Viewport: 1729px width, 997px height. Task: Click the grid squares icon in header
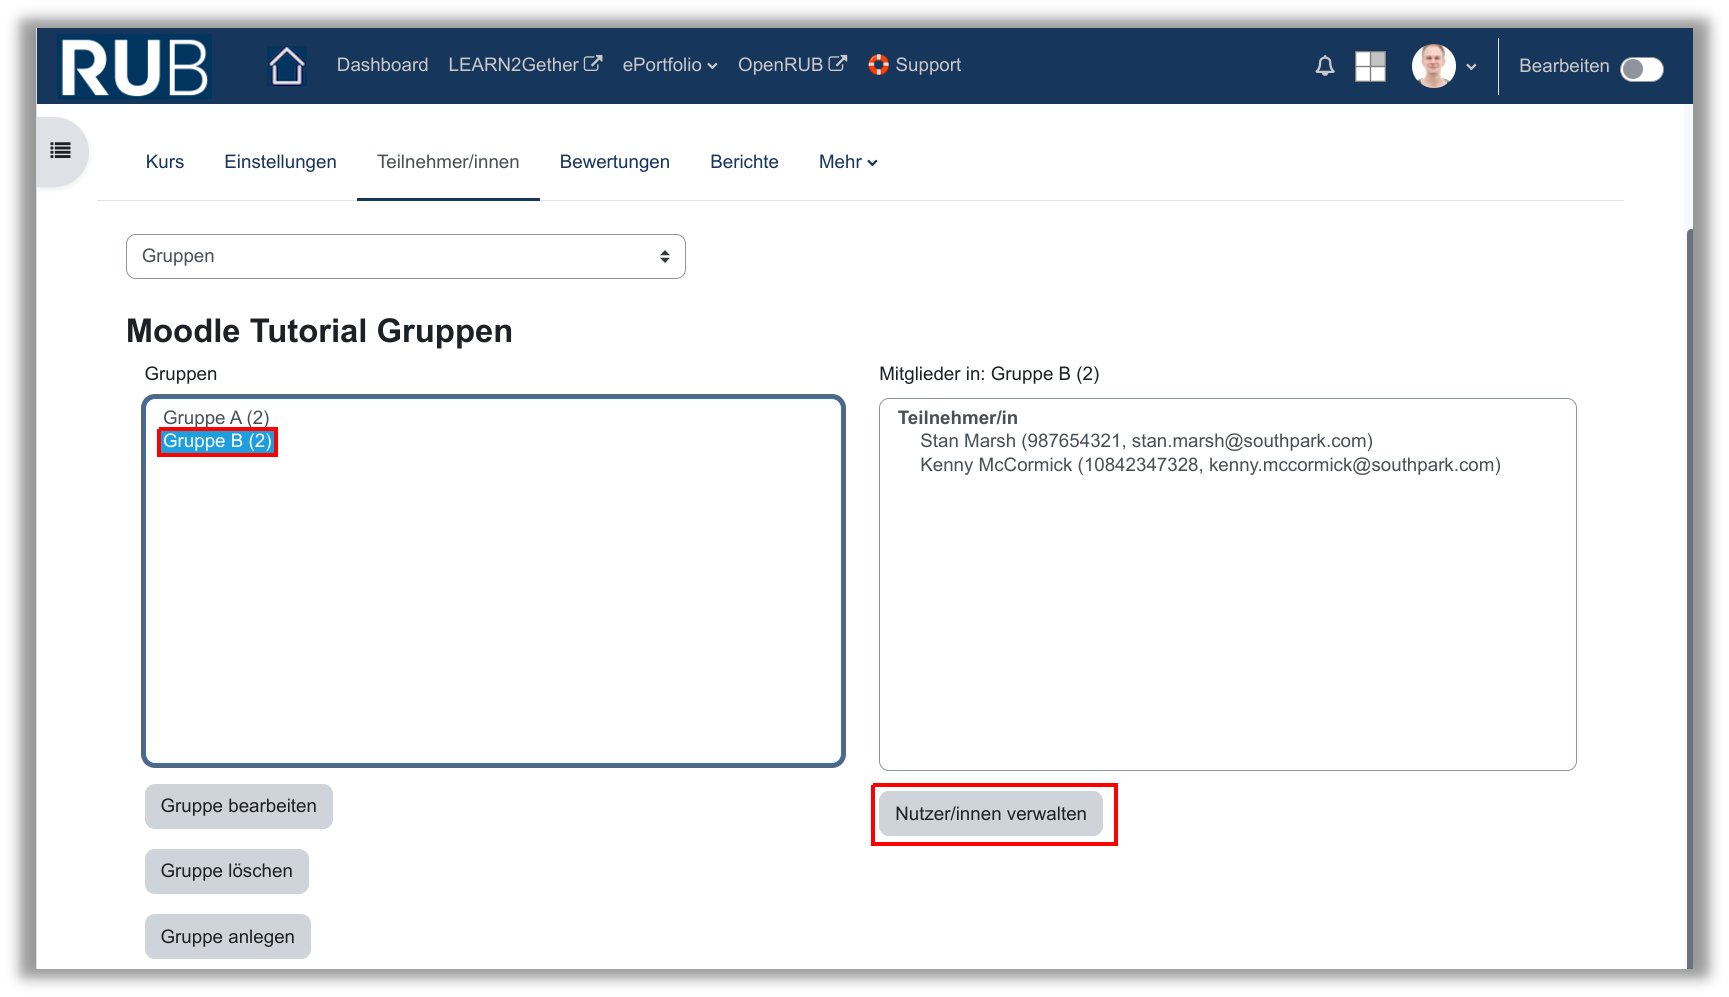(1369, 66)
